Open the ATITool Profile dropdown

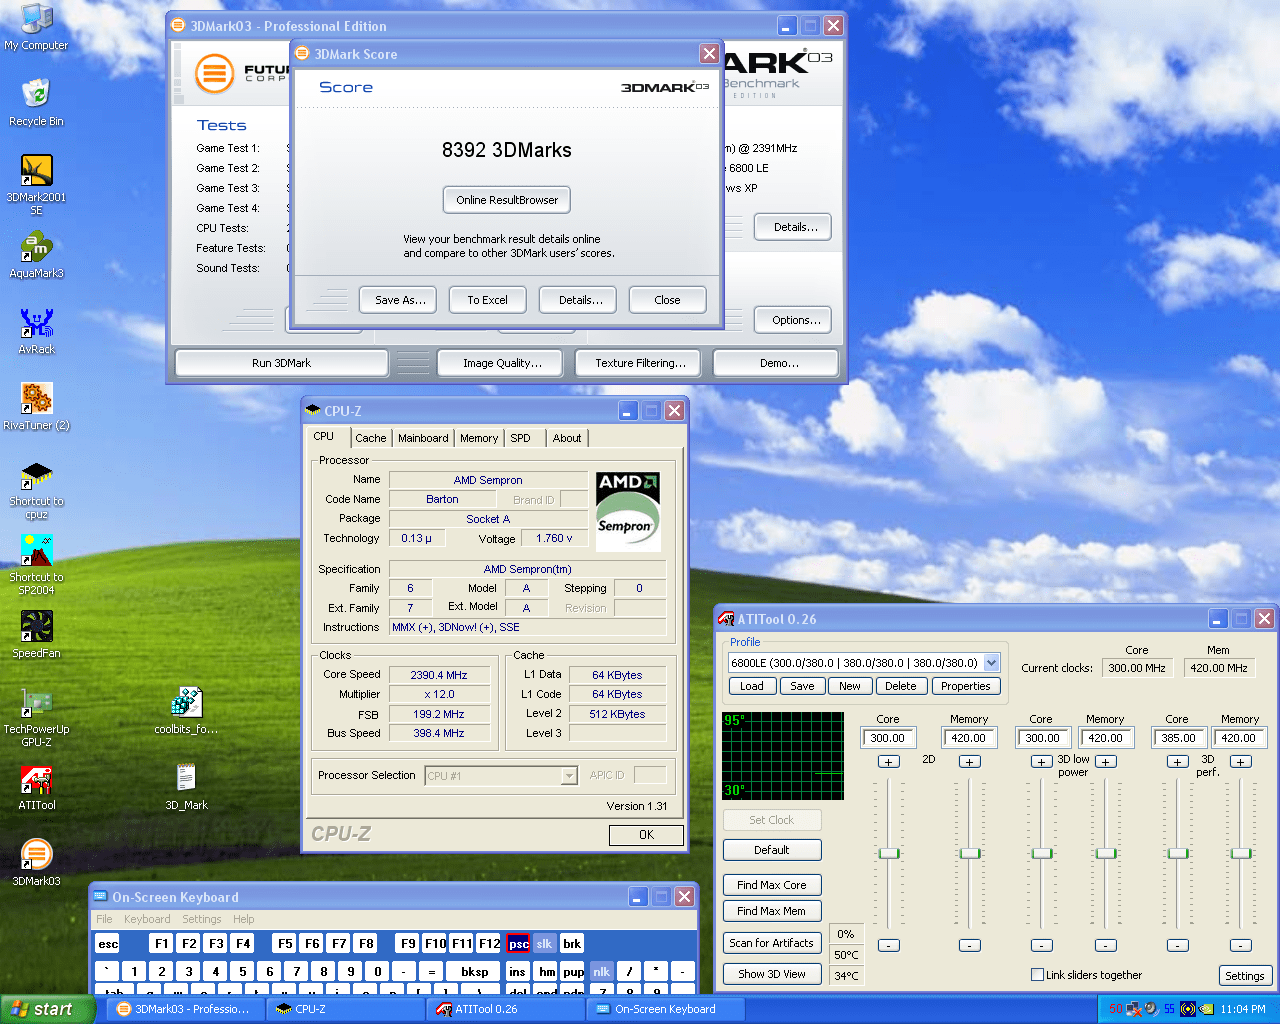pyautogui.click(x=991, y=663)
